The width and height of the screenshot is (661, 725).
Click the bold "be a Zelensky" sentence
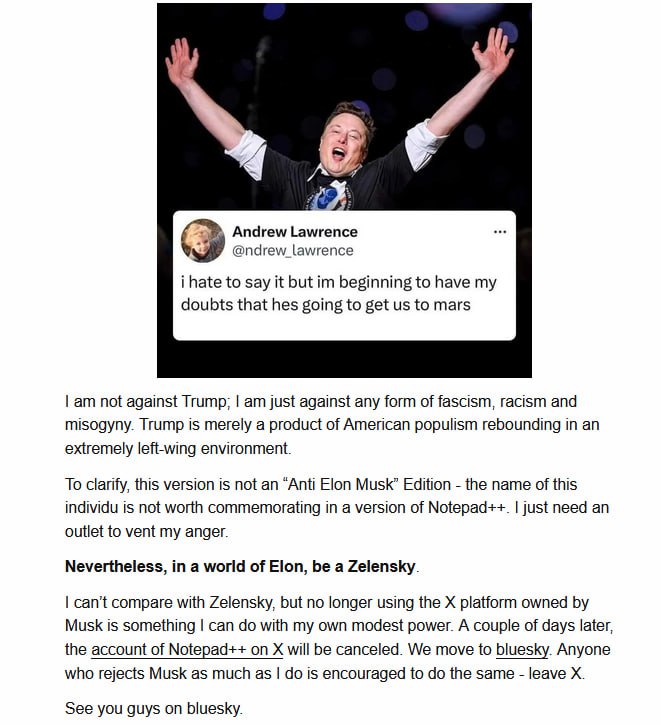[x=240, y=566]
